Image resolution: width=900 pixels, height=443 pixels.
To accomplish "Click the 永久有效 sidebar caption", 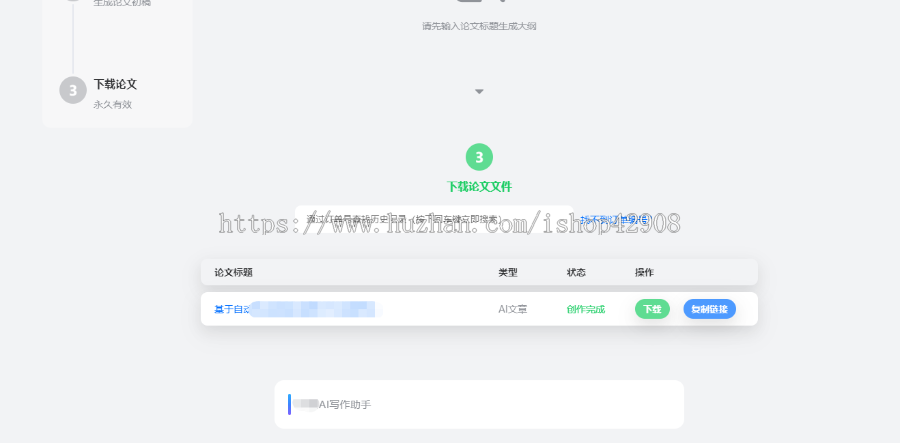I will [x=112, y=105].
